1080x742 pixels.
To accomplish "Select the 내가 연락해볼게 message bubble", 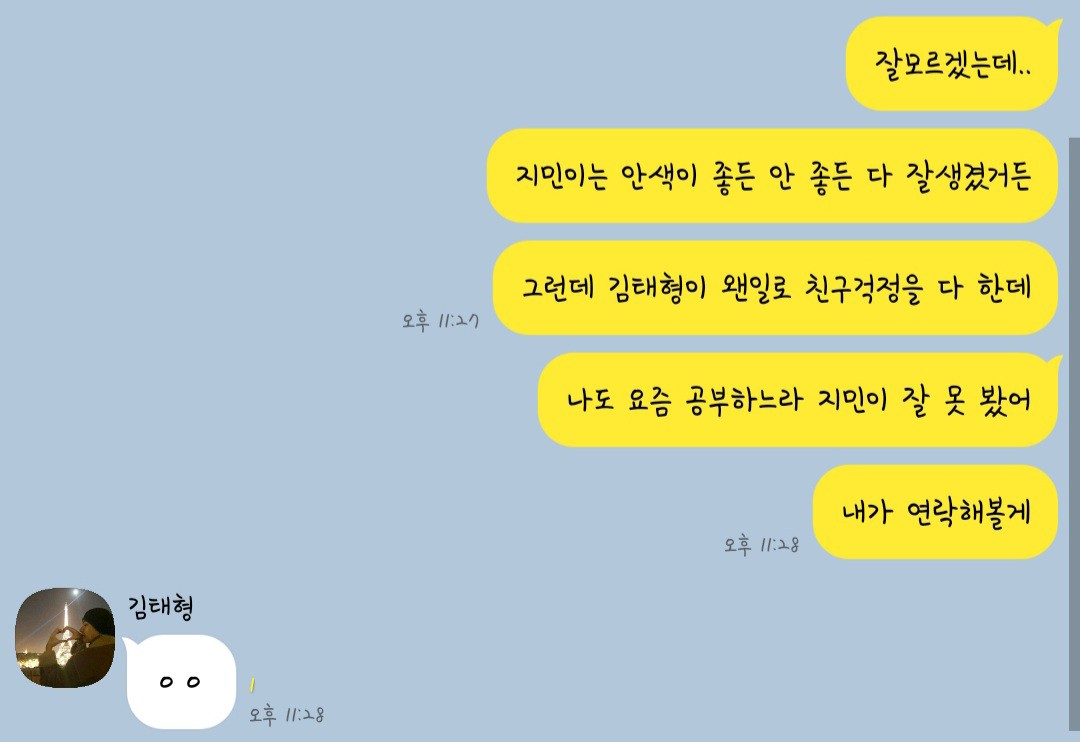I will click(935, 512).
